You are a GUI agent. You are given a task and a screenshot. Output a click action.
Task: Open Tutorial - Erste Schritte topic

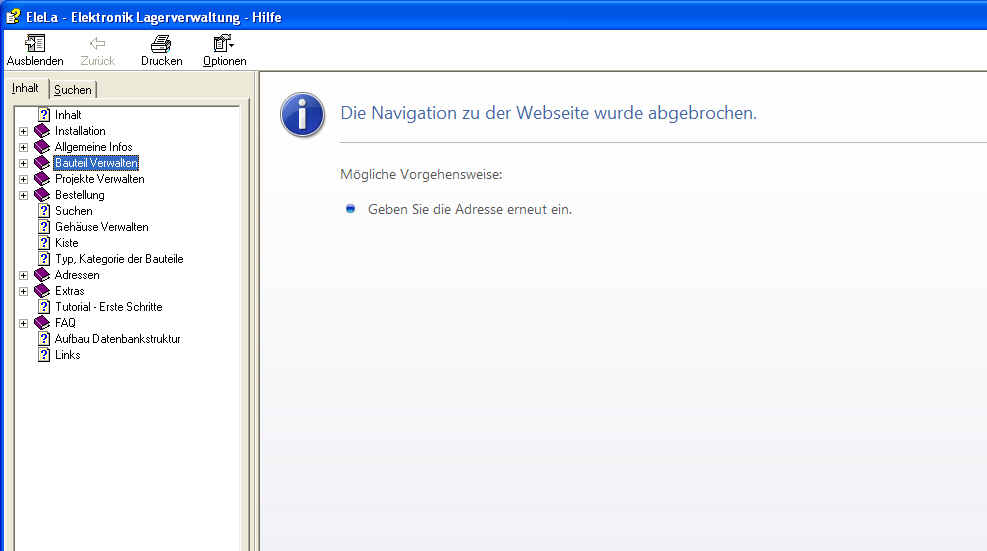(108, 307)
